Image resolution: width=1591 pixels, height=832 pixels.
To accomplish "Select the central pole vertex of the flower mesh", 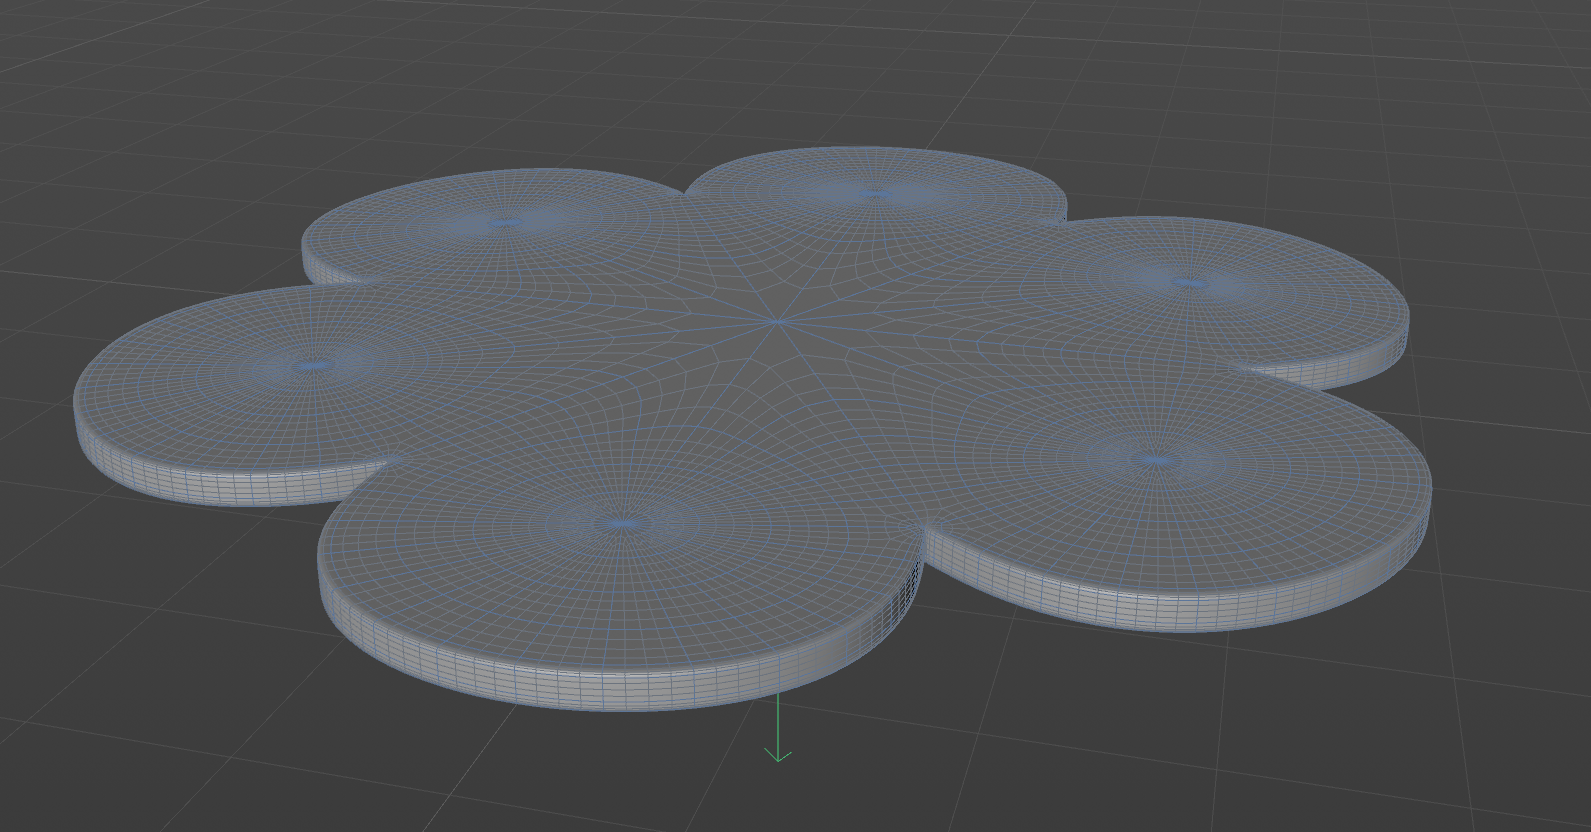I will (778, 321).
